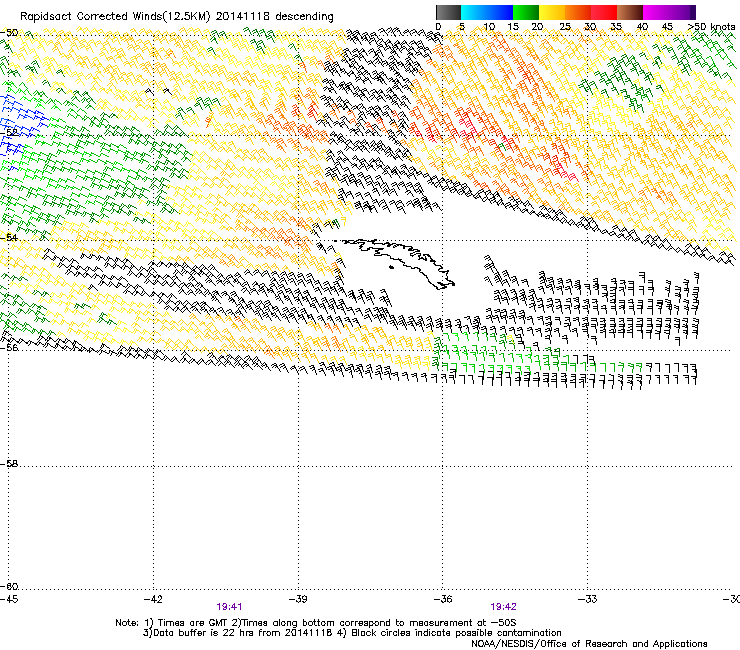Click the 'Data buffer is 22 hrs' note

(x=352, y=633)
